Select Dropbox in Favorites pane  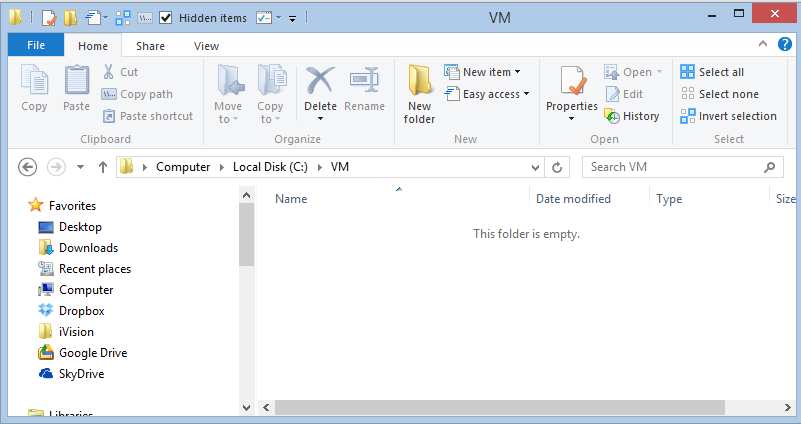point(81,311)
